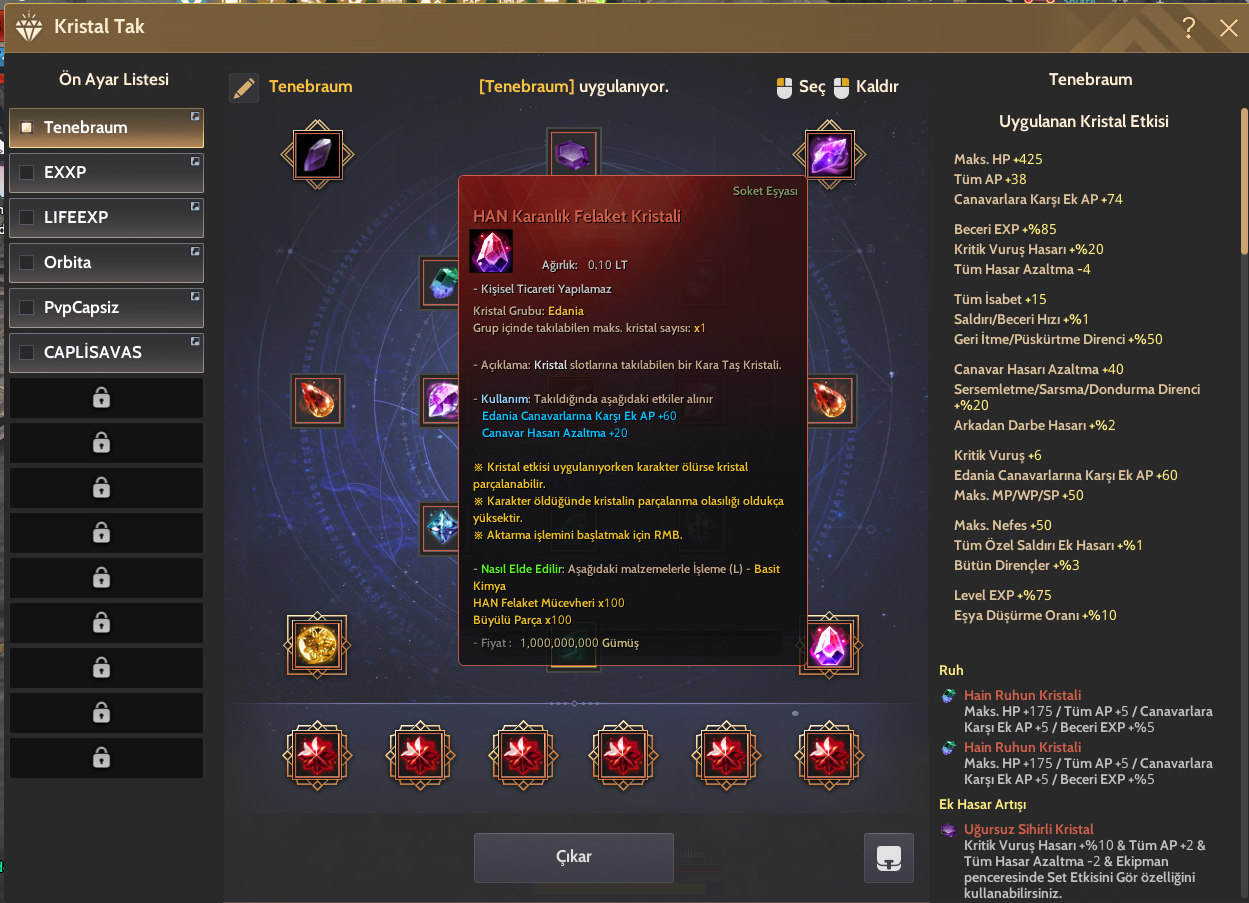
Task: Click the Çıkar button
Action: click(574, 857)
